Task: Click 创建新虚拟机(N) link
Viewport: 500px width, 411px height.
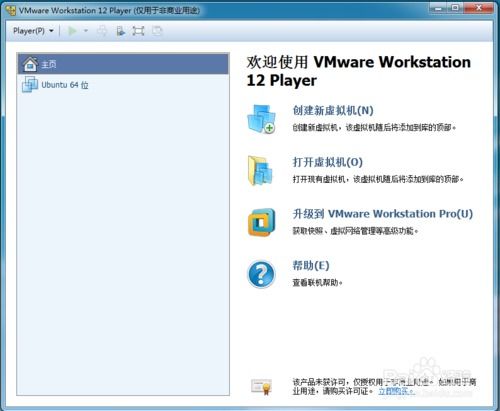Action: click(x=333, y=110)
